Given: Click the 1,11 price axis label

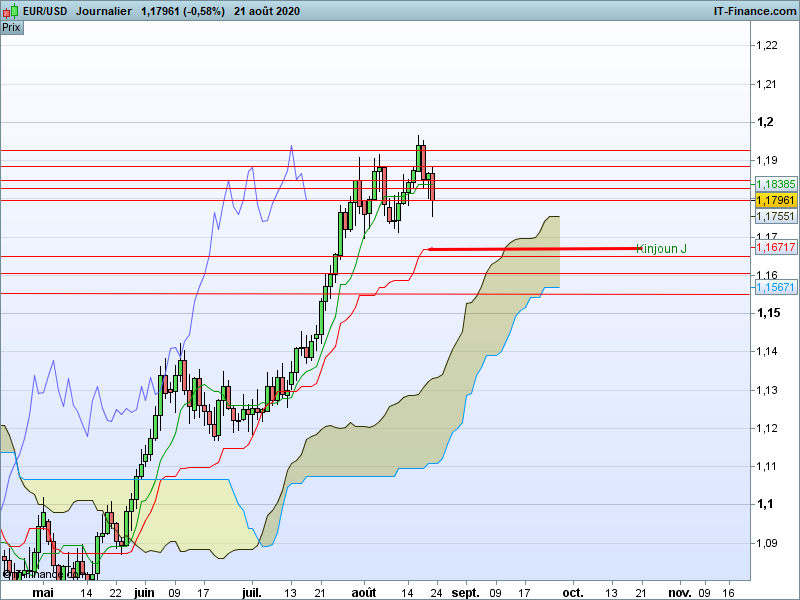Looking at the screenshot, I should pos(767,466).
